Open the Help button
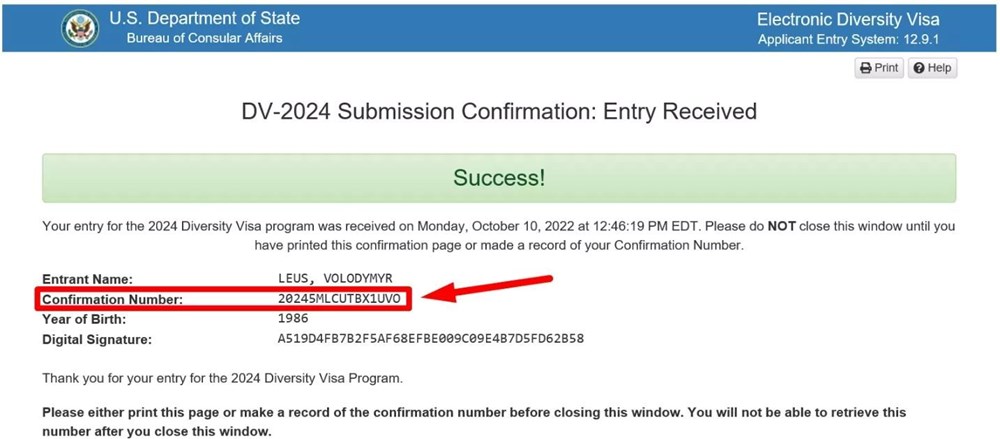Image resolution: width=1000 pixels, height=439 pixels. pos(932,68)
